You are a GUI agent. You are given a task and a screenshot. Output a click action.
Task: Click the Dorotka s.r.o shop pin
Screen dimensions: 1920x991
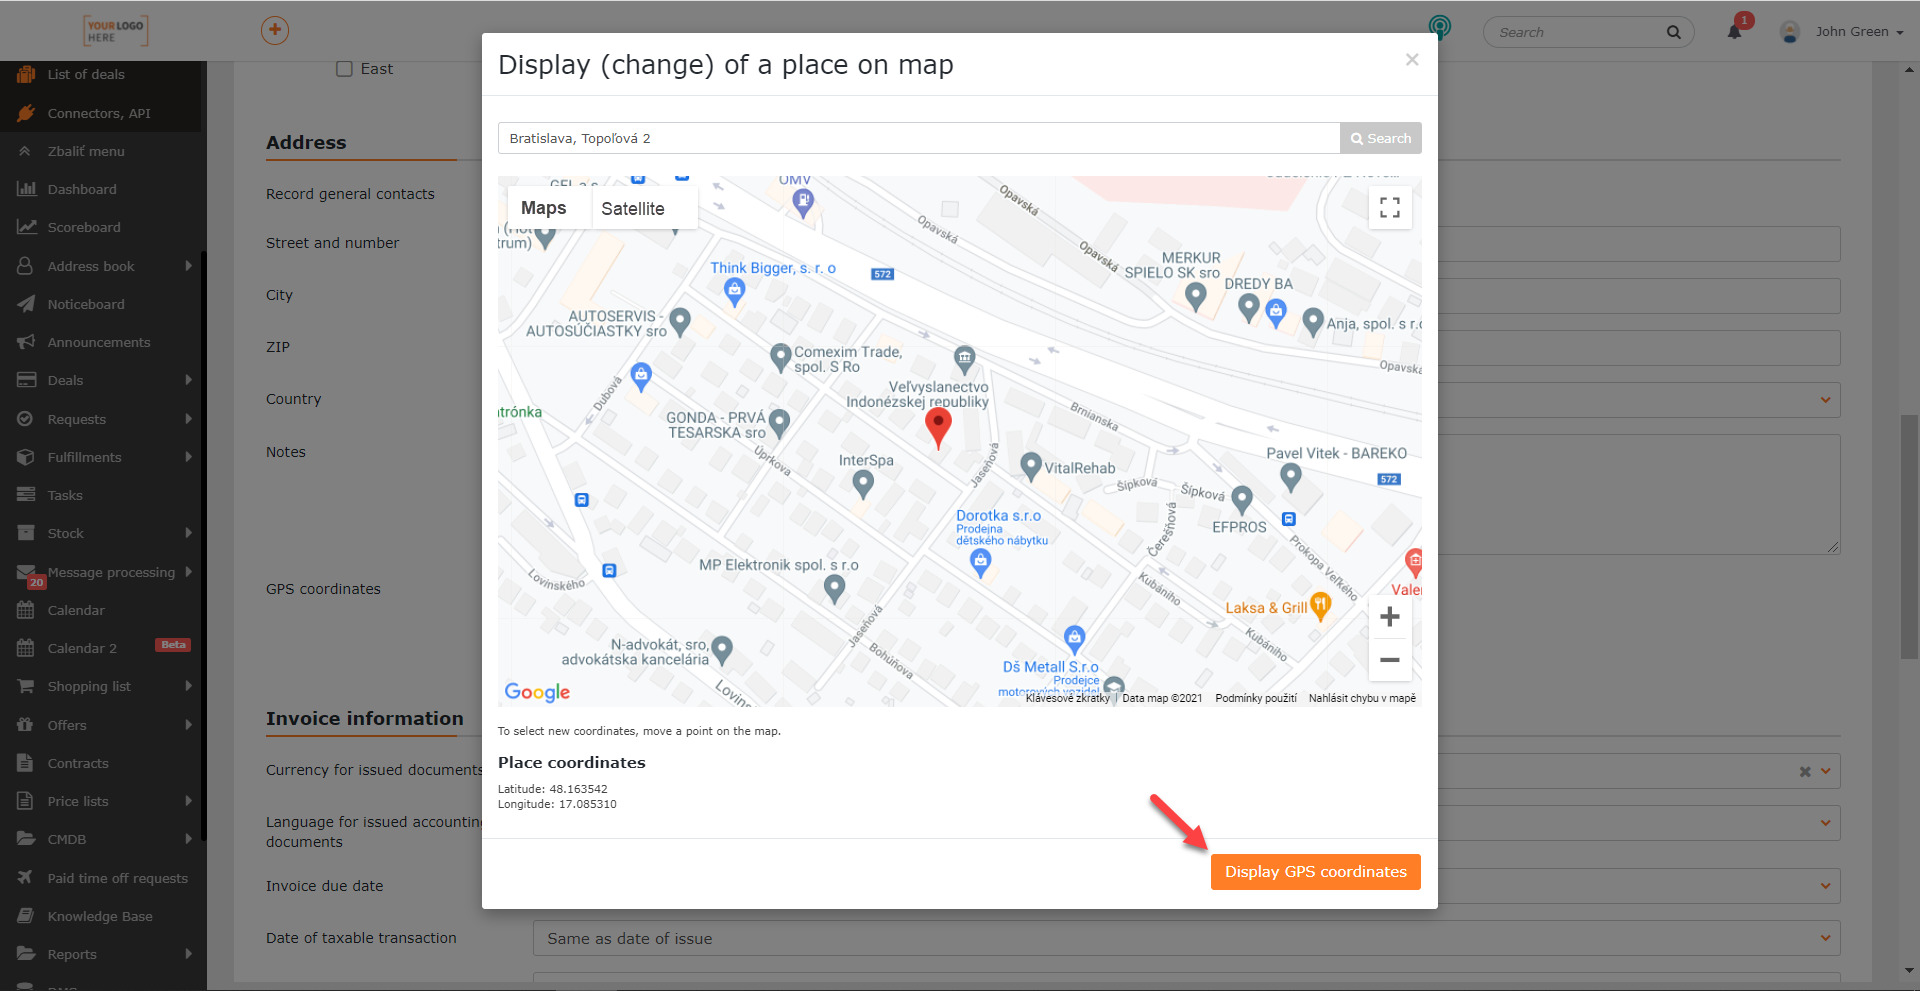(981, 563)
